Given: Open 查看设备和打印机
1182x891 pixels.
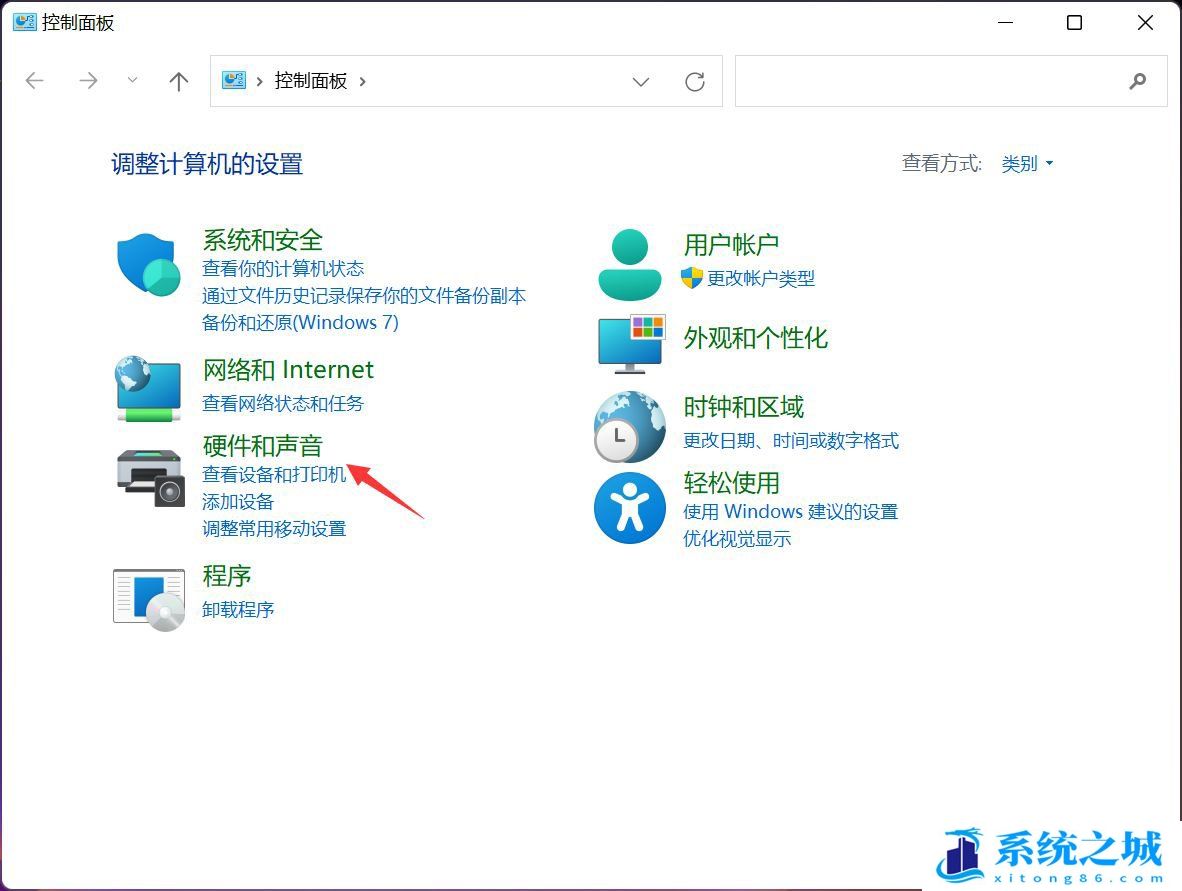Looking at the screenshot, I should [x=275, y=474].
